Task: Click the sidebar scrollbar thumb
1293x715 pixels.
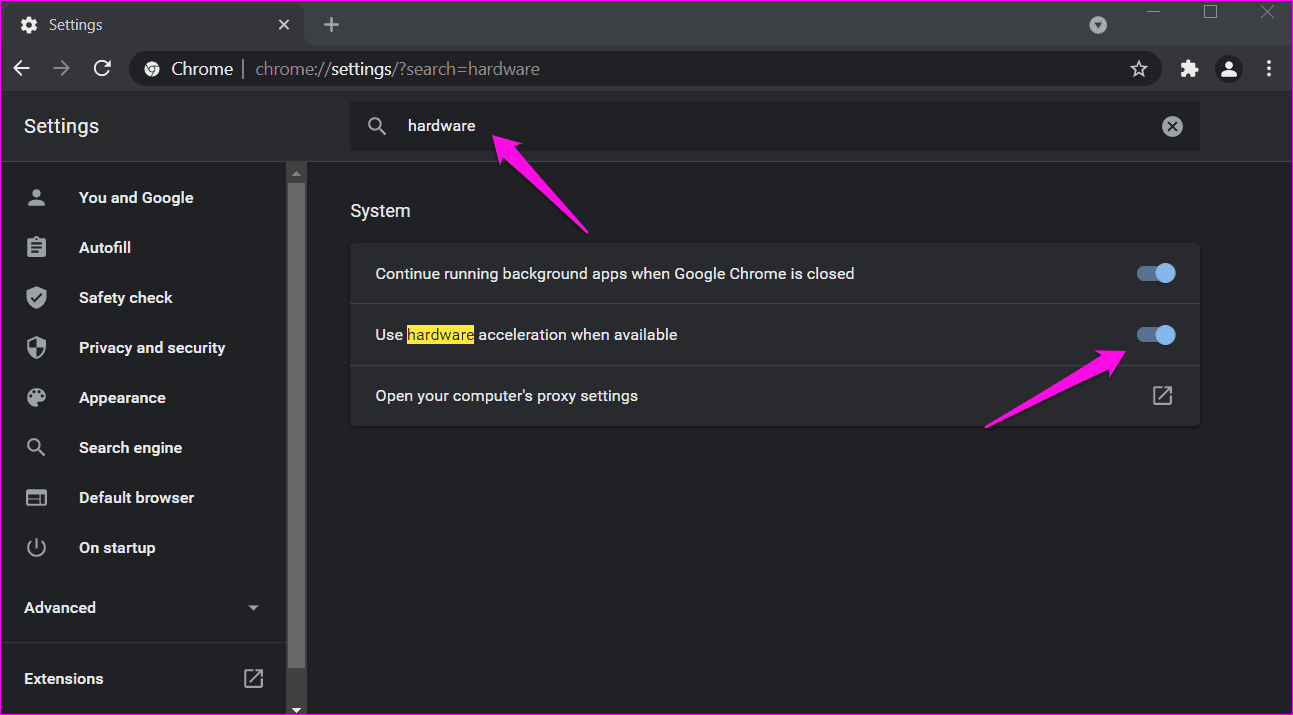Action: (296, 425)
